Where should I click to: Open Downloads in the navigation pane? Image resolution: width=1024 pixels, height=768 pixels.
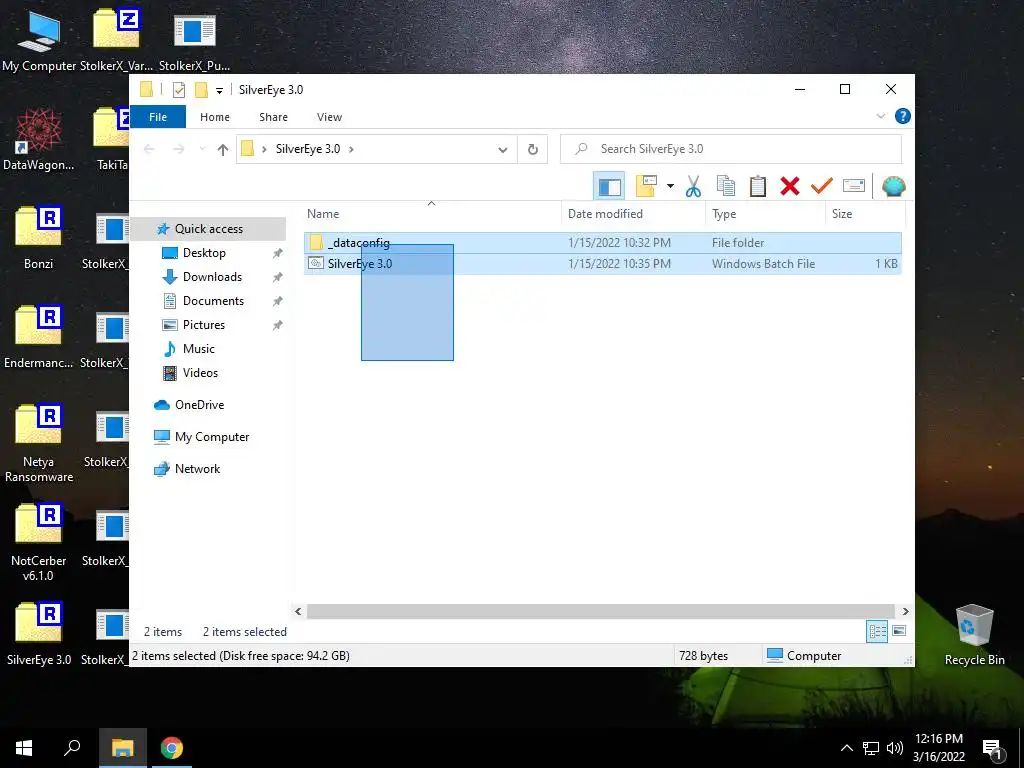pos(212,277)
